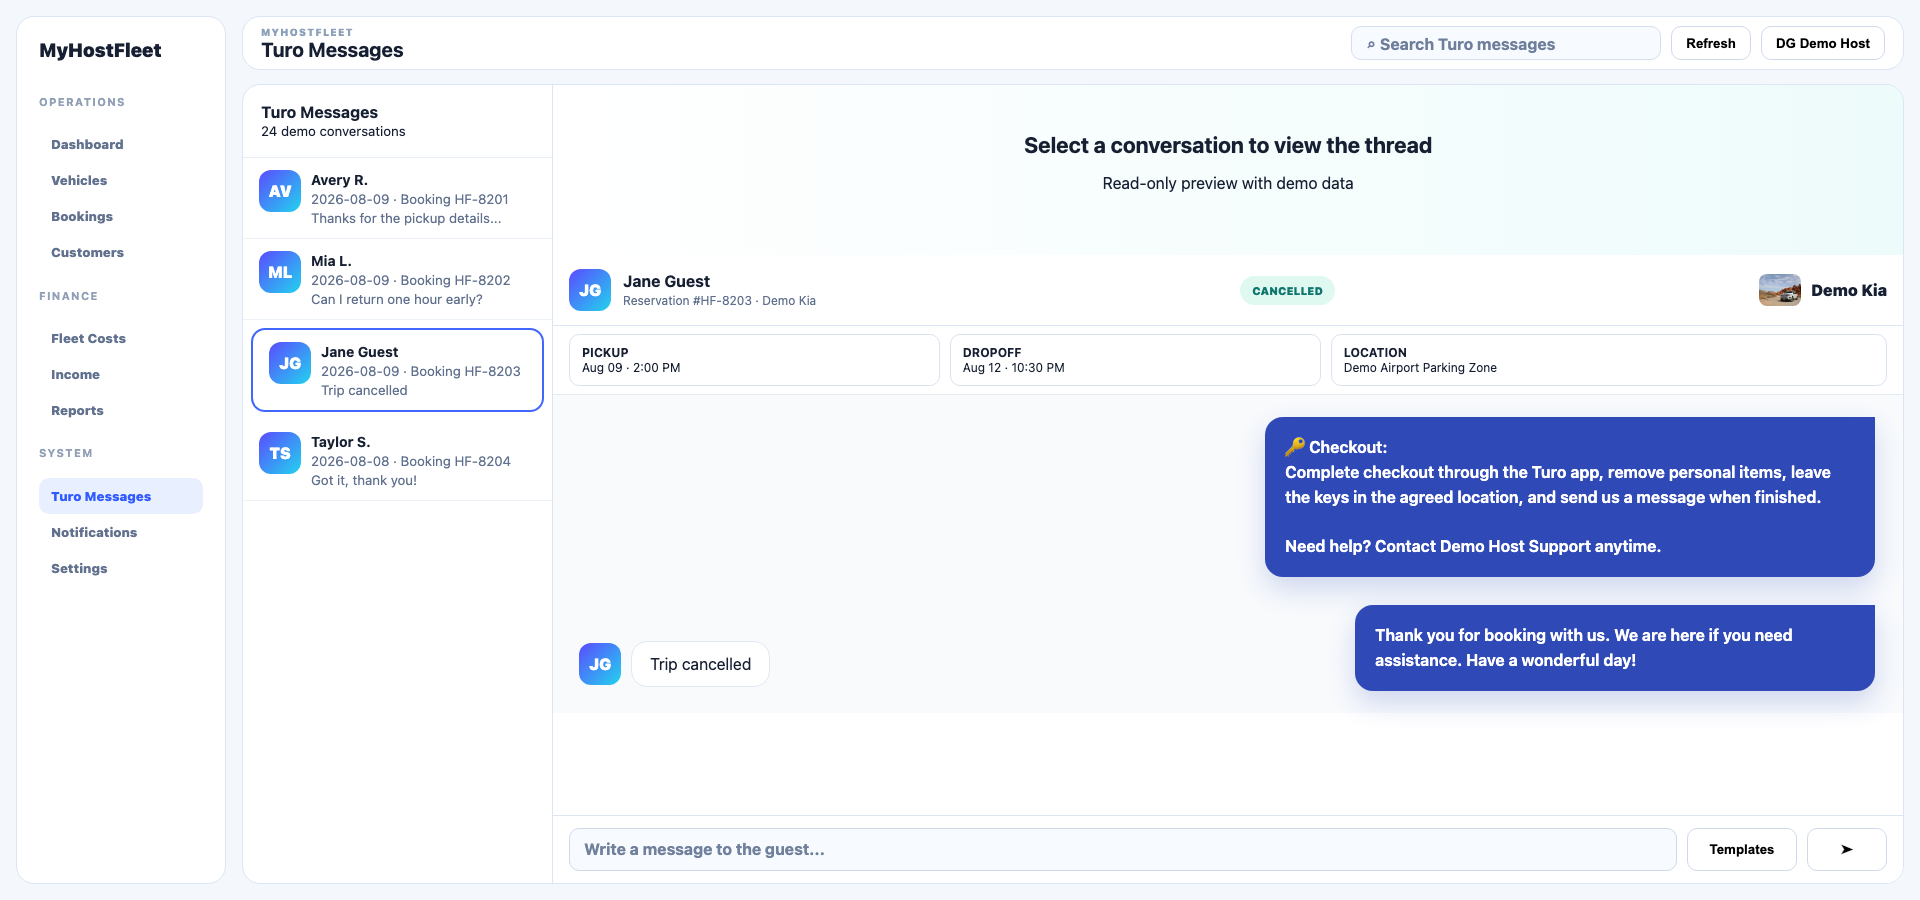Click the Checkout instructions message bubble

point(1569,497)
